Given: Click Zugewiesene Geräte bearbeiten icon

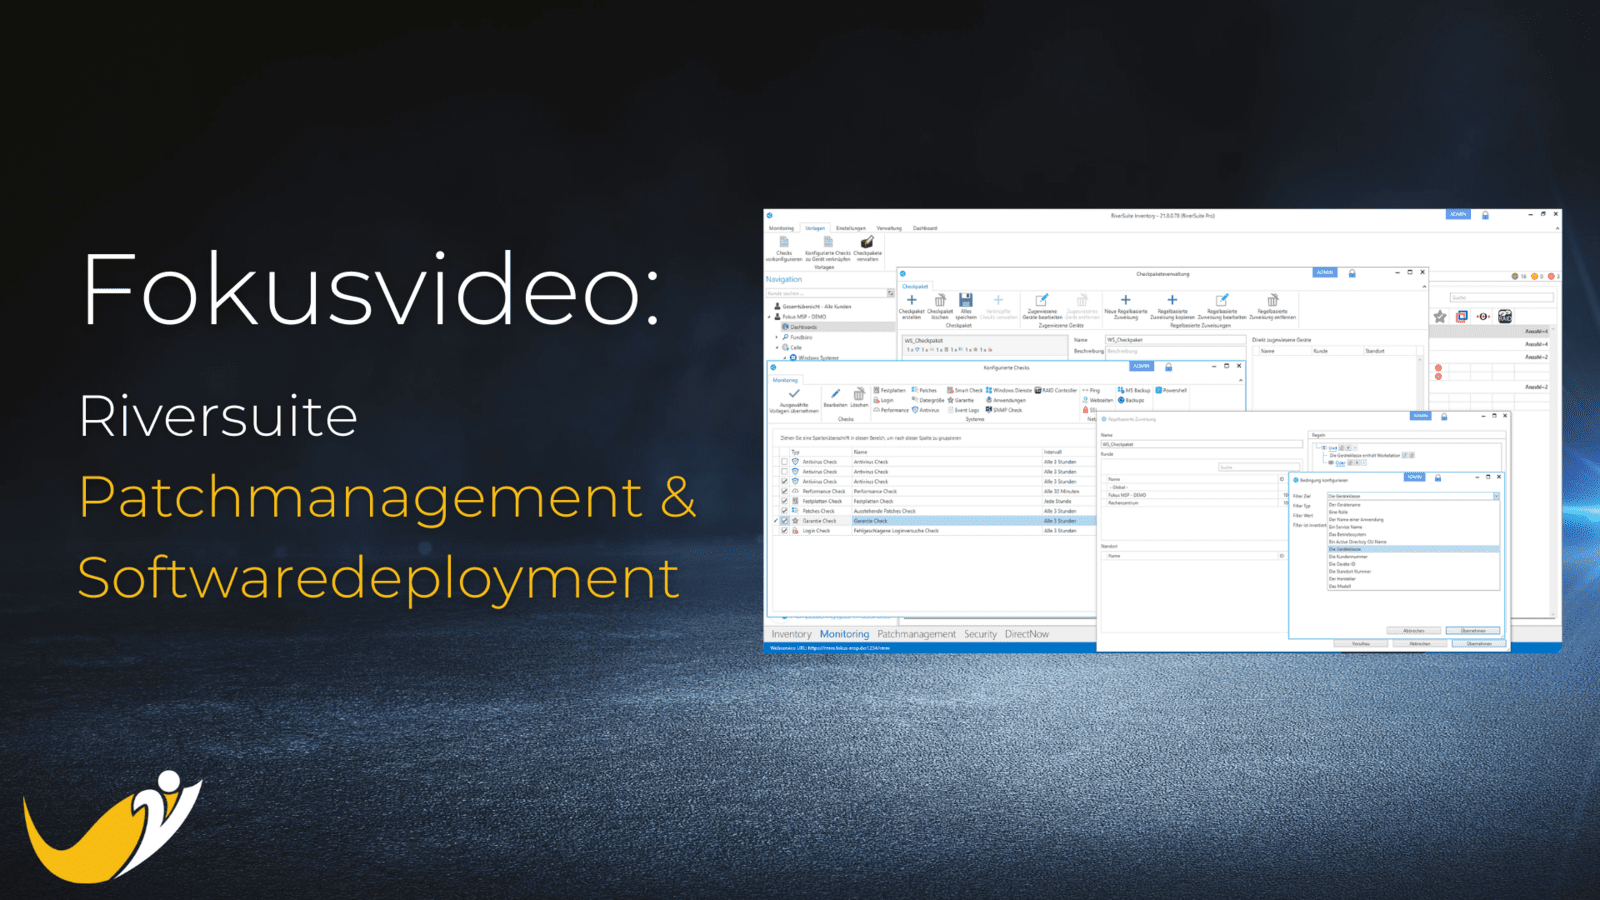Looking at the screenshot, I should (x=1041, y=300).
